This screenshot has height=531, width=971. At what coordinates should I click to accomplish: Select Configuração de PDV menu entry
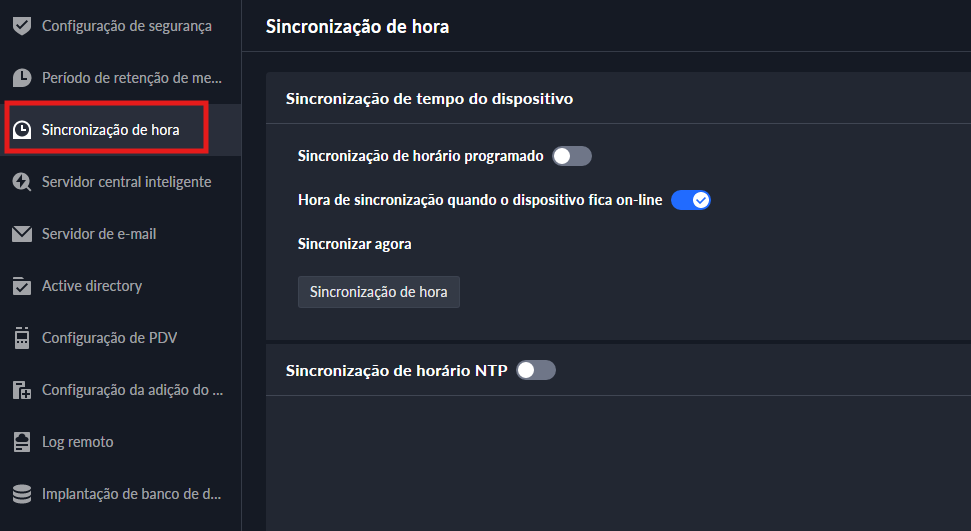pos(109,338)
